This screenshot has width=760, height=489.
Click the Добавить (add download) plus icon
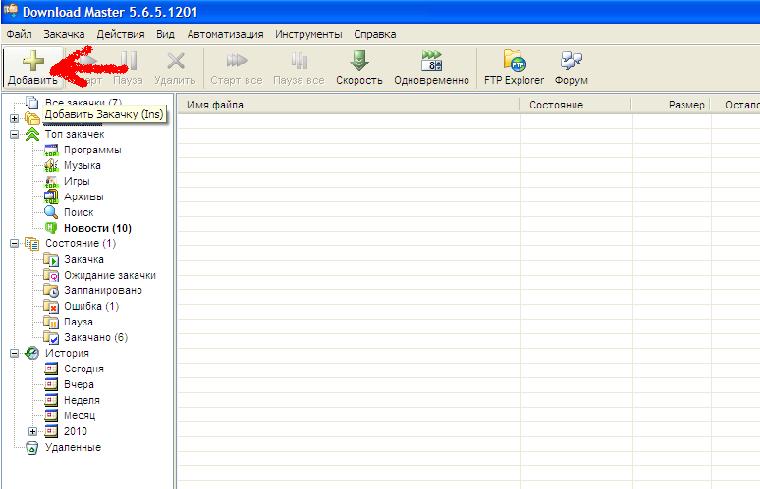click(33, 61)
